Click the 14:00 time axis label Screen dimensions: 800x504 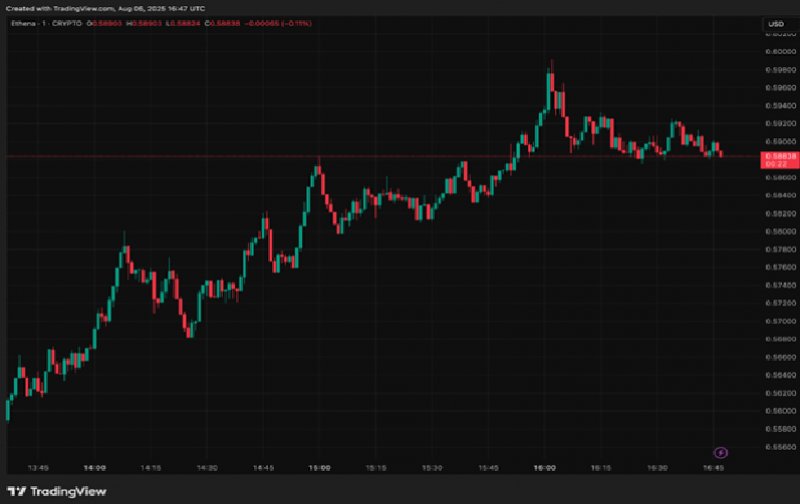pos(94,468)
